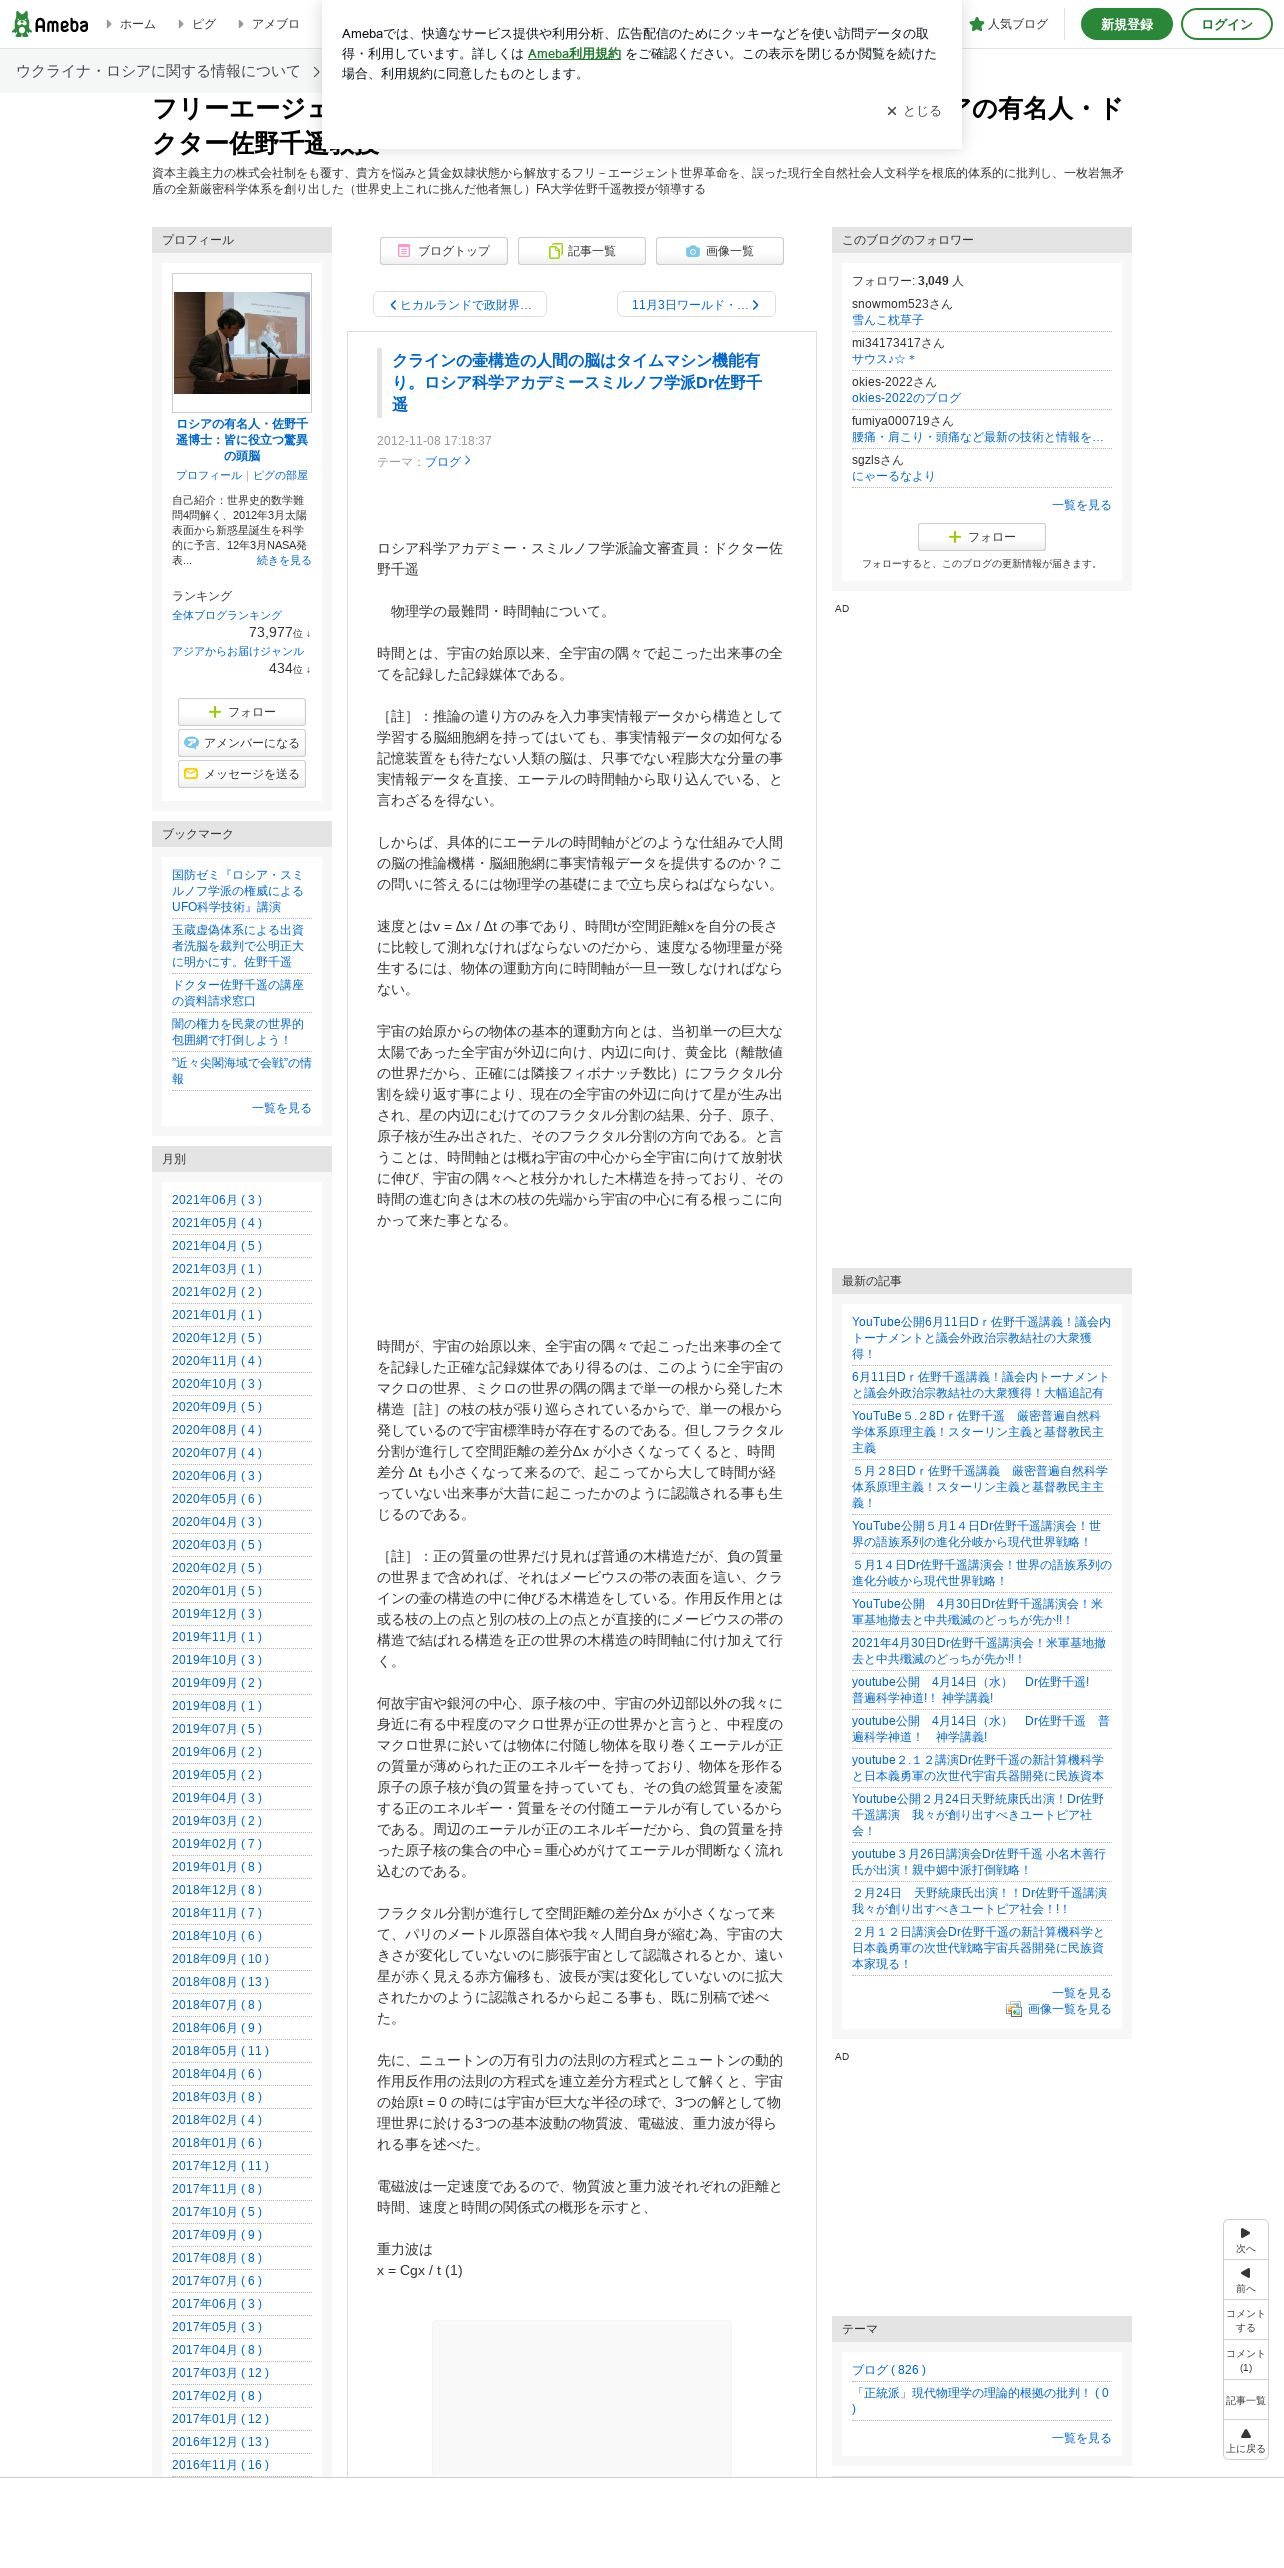Open monthly archive 2021年06月 ( 3 )
Screen dimensions: 1284x2568
tap(217, 1200)
